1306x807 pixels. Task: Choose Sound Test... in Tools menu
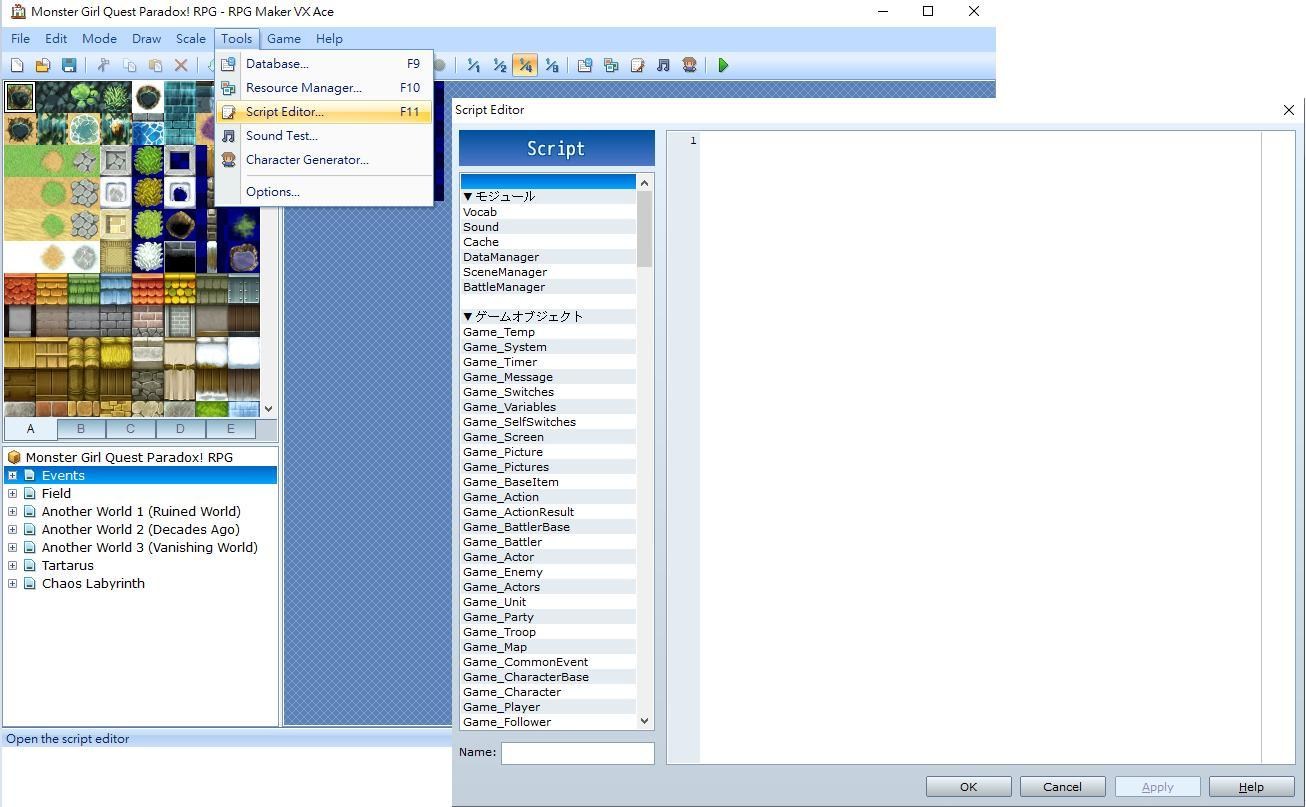(x=324, y=136)
